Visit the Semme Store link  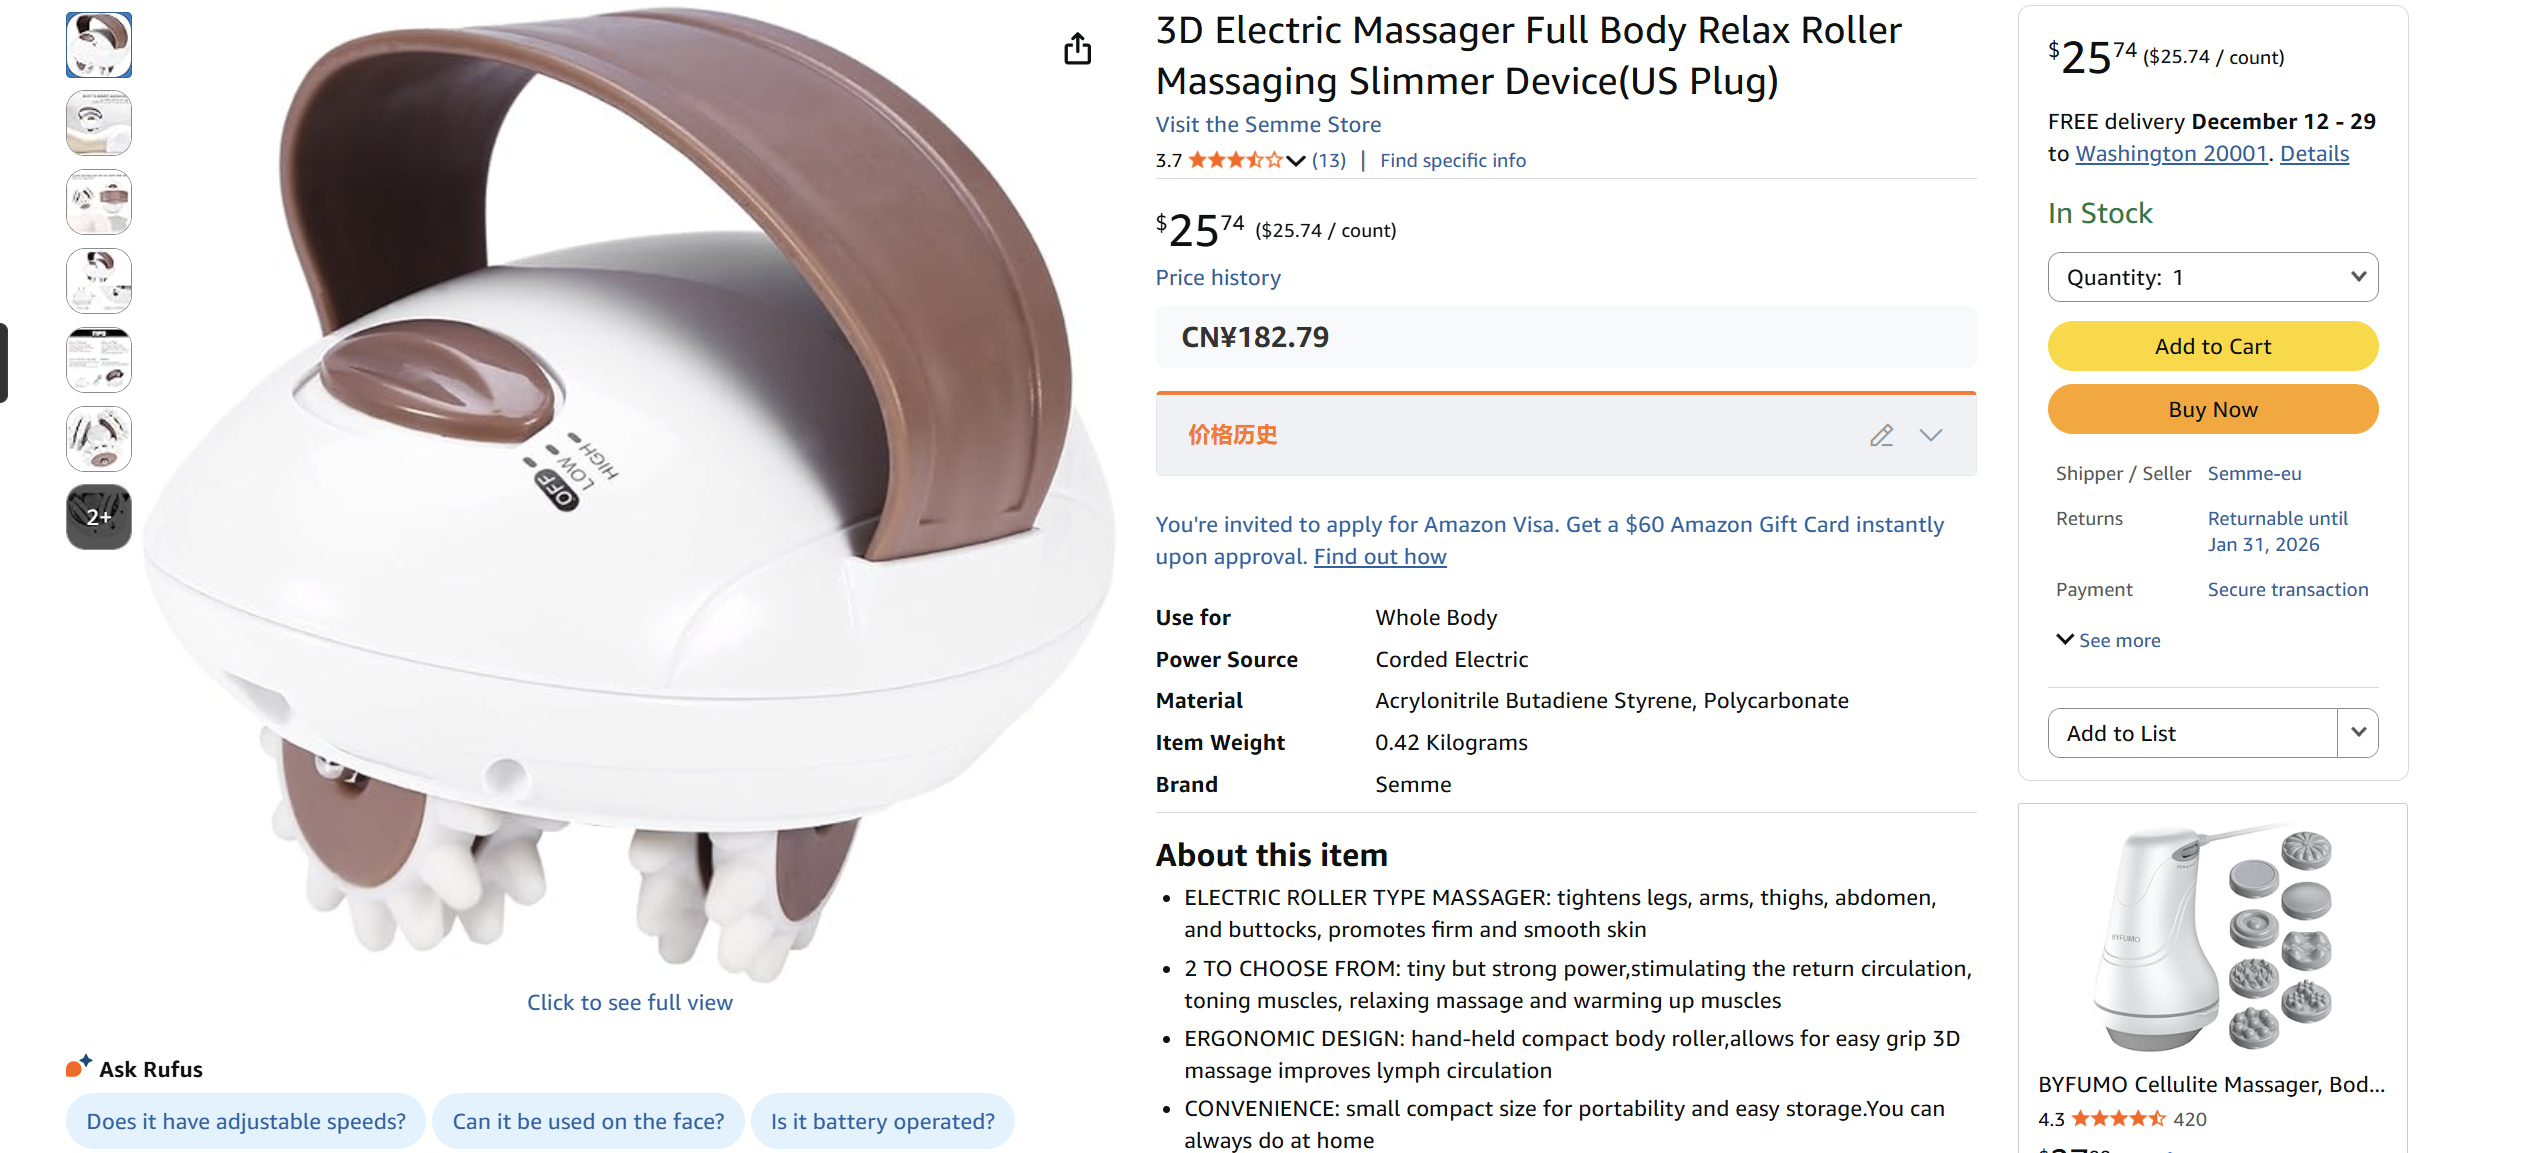point(1267,124)
